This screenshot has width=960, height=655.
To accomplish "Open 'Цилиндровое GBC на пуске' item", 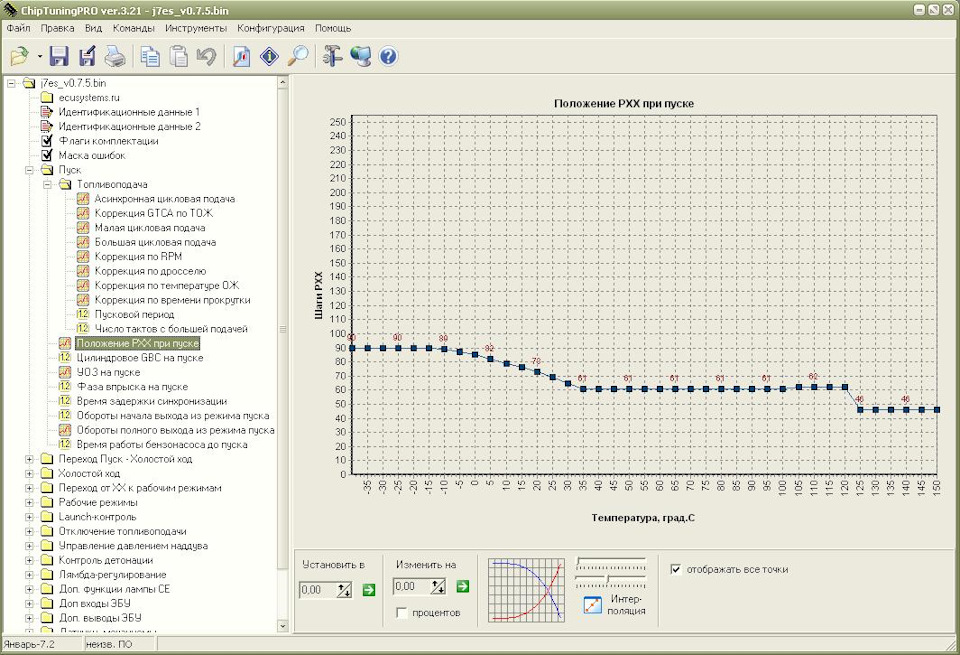I will click(140, 358).
